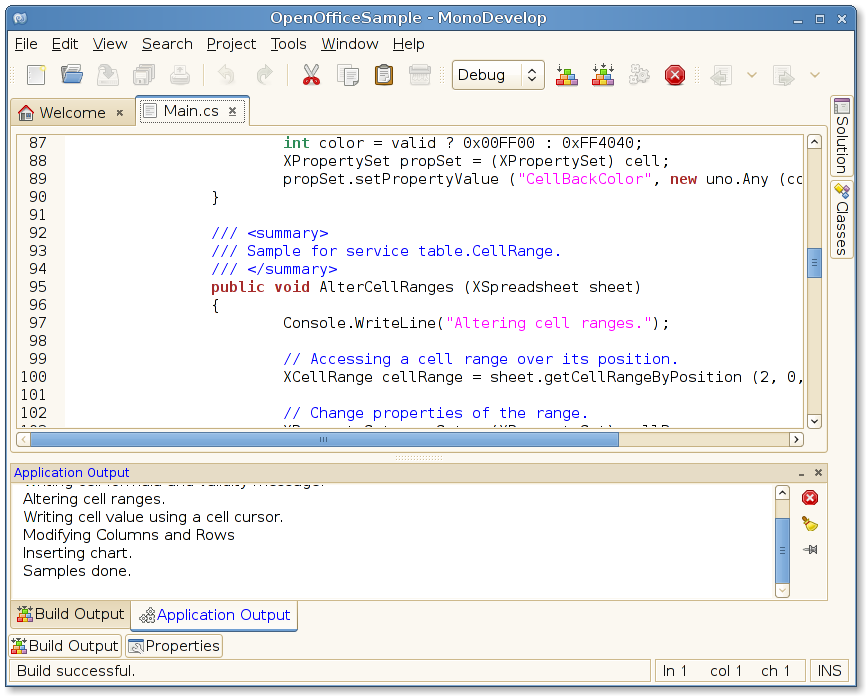
Task: Click the horizontal scrollbar left arrow
Action: point(23,440)
